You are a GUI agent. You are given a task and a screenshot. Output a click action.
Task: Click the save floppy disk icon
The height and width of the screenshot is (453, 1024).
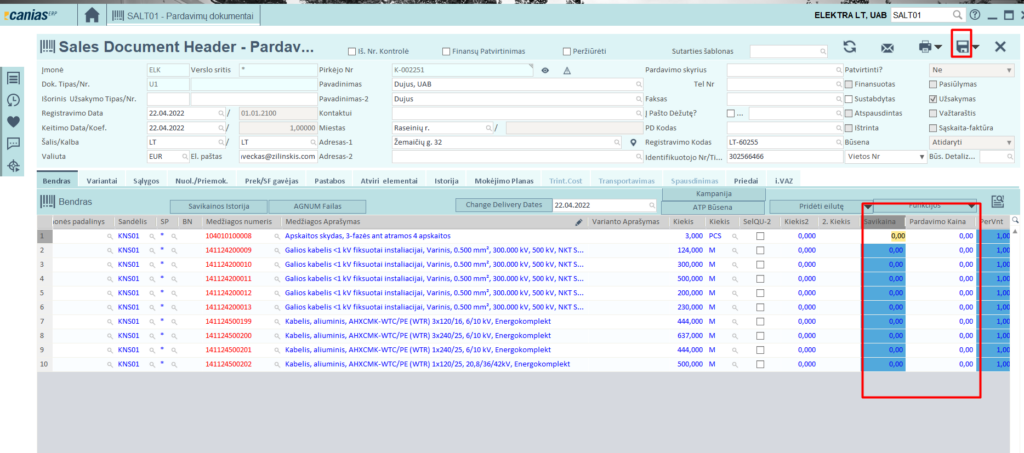pyautogui.click(x=961, y=47)
